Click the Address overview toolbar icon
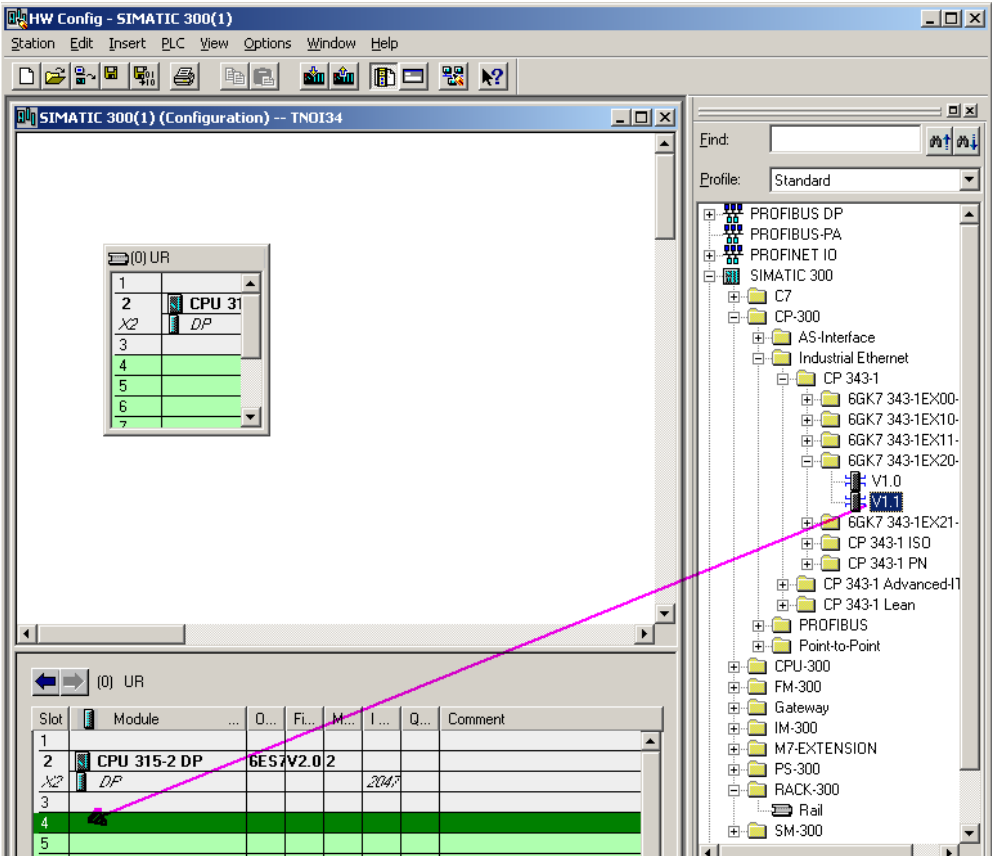 tap(413, 76)
